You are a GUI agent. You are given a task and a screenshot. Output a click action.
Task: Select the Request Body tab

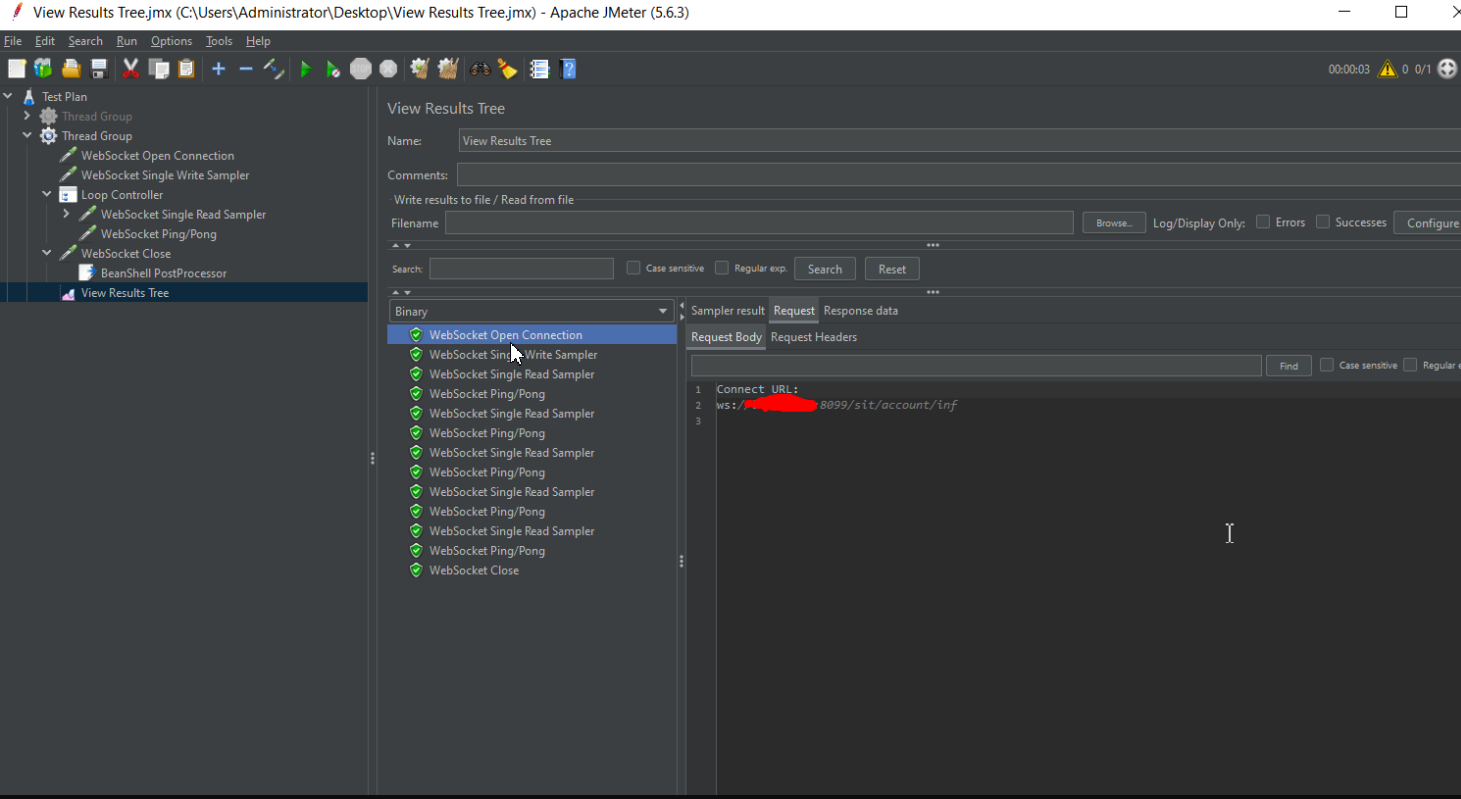pos(726,337)
